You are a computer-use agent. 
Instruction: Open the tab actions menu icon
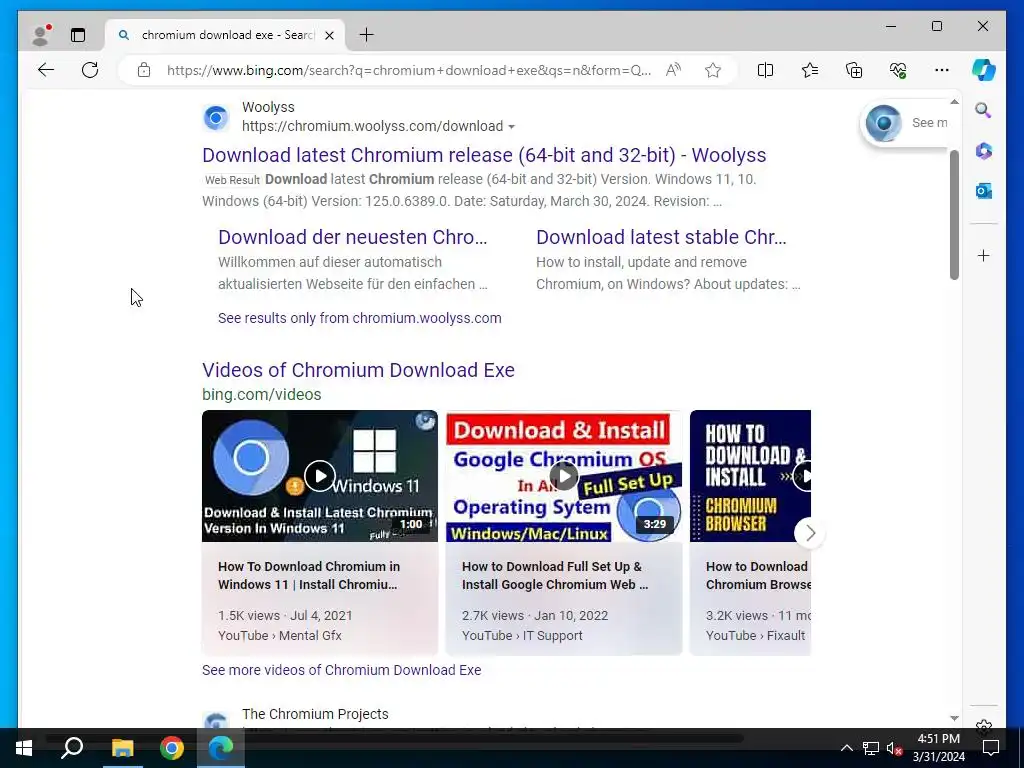(x=78, y=35)
